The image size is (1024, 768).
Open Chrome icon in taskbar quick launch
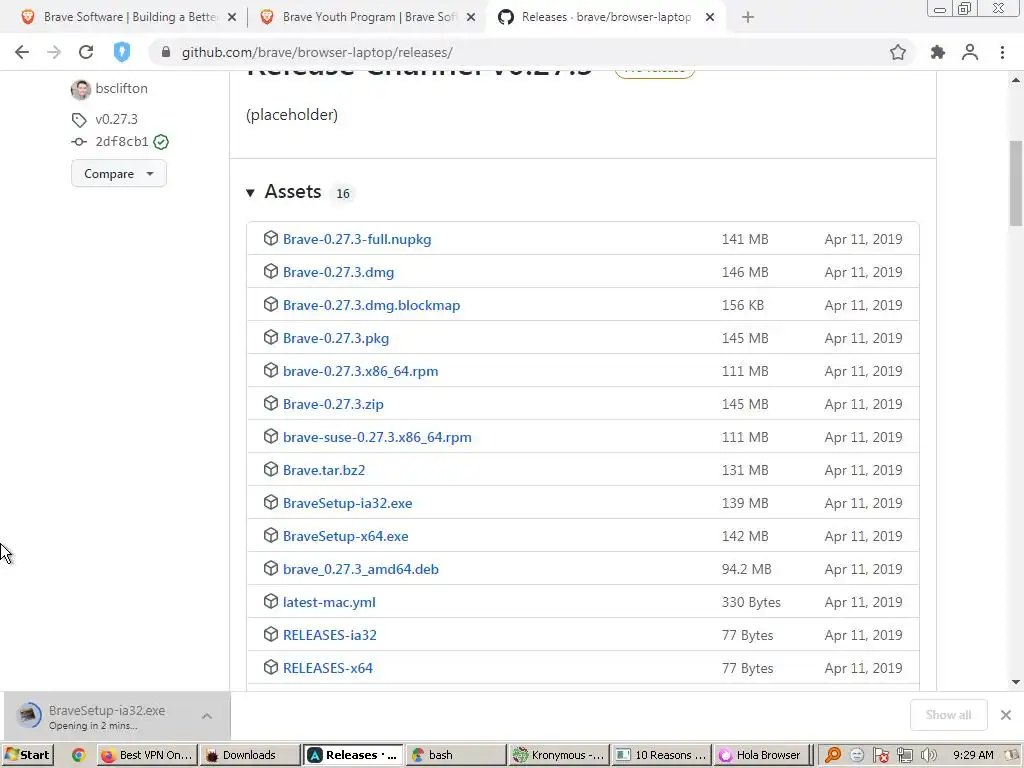tap(78, 755)
